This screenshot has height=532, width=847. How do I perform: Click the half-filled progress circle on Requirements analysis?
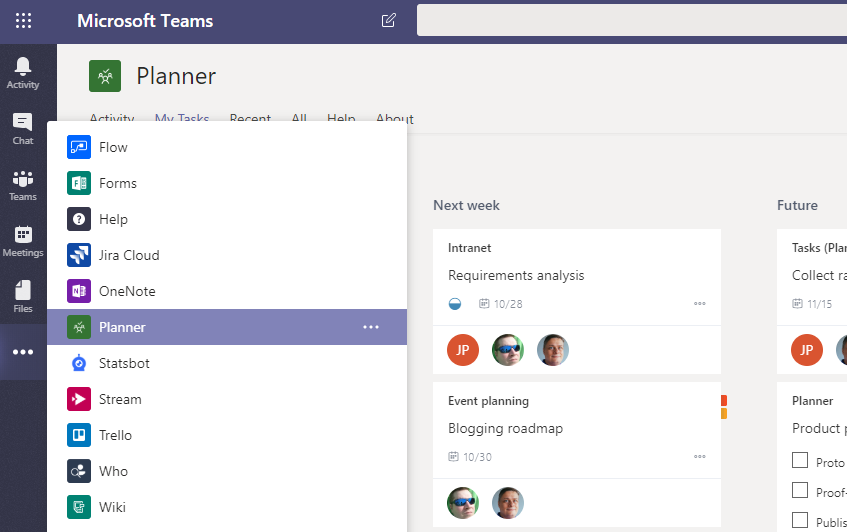455,304
